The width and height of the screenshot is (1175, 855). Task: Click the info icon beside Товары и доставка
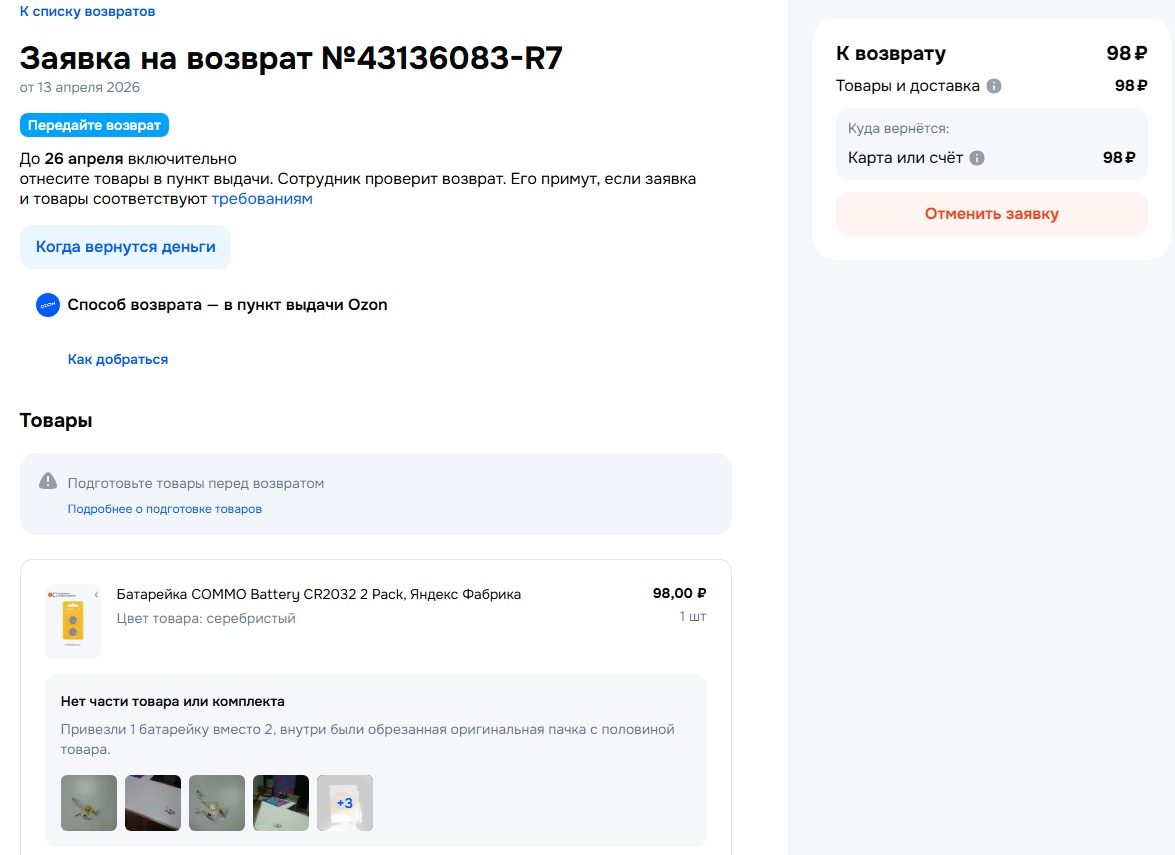tap(994, 86)
